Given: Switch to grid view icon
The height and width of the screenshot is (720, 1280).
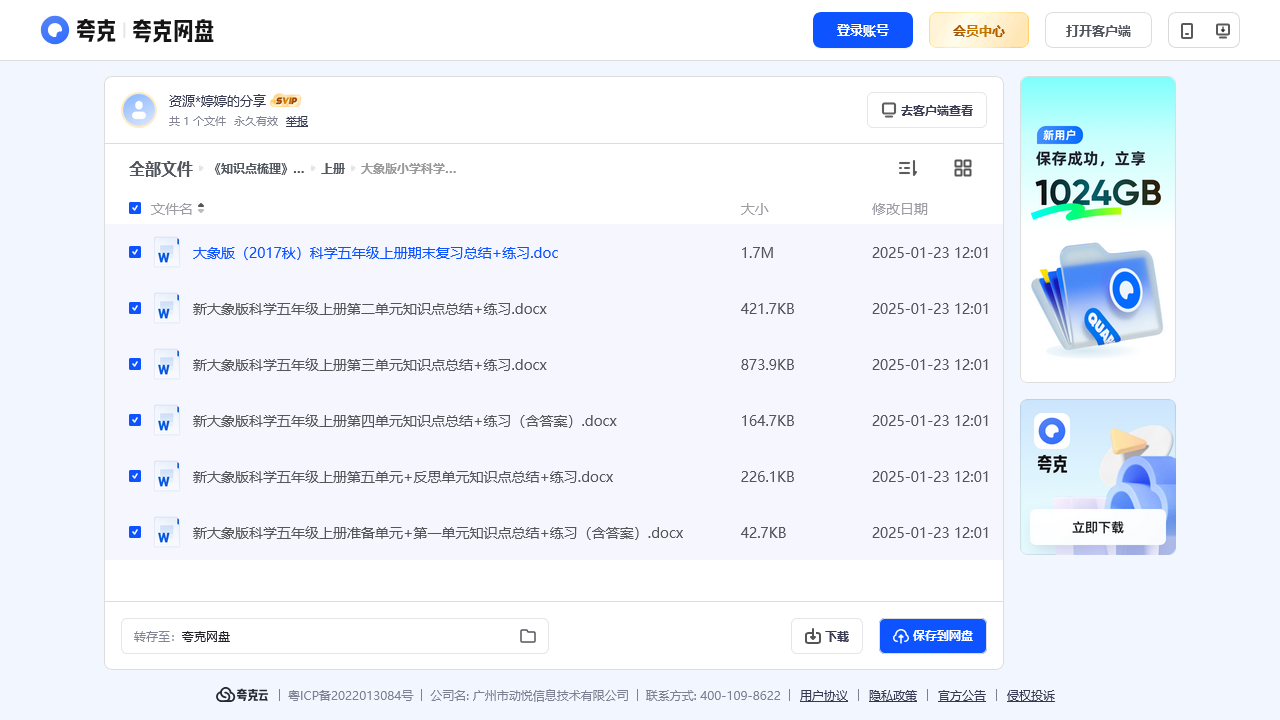Looking at the screenshot, I should click(x=963, y=168).
